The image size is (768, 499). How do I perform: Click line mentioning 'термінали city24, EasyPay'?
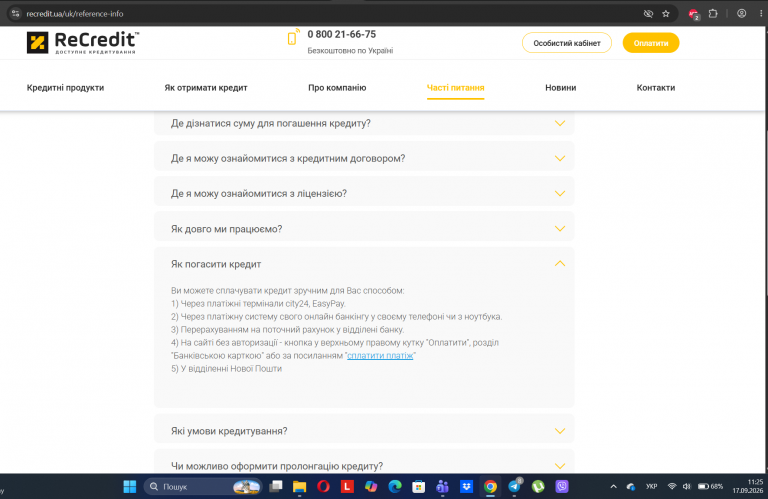[258, 304]
